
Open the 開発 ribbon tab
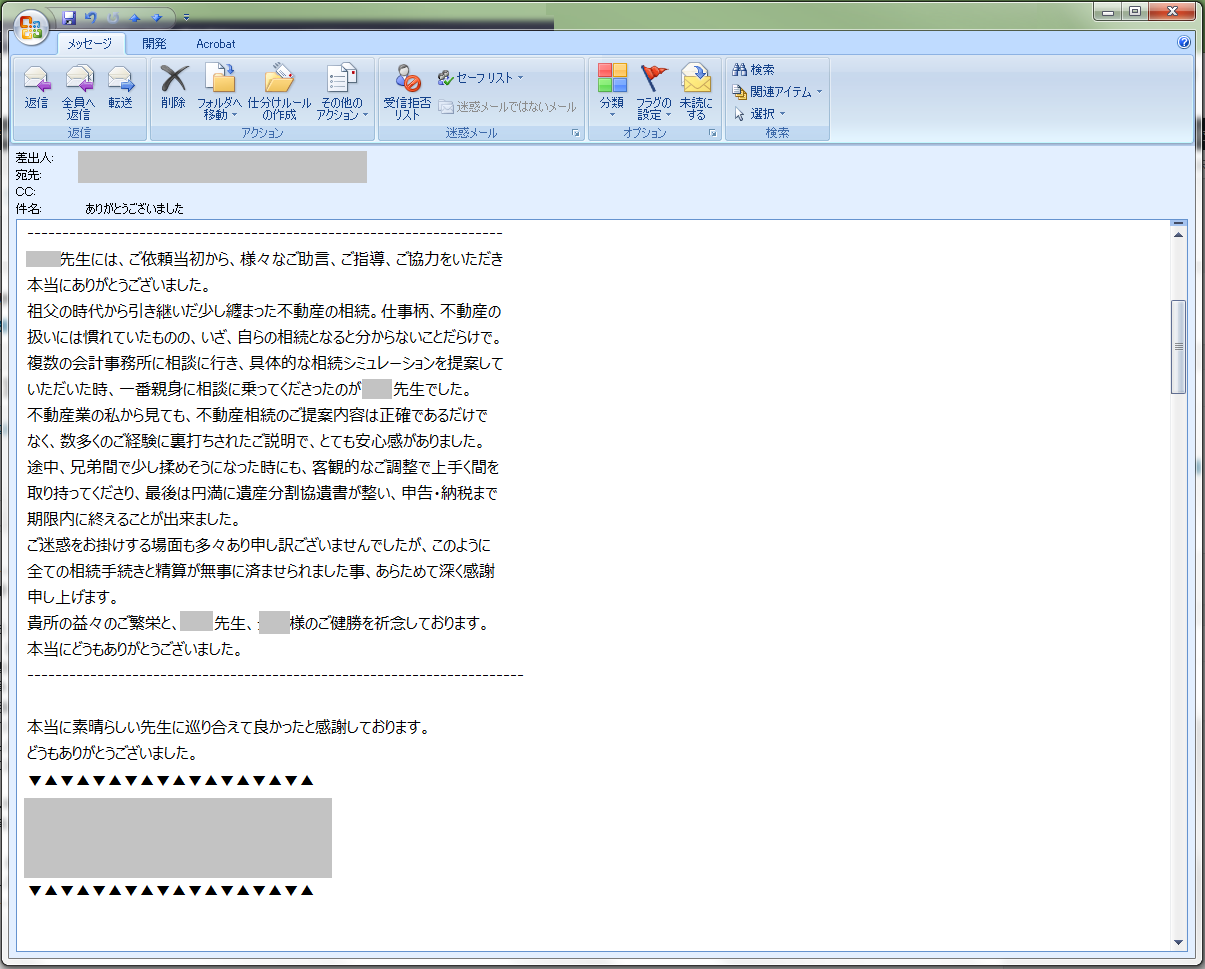coord(154,44)
